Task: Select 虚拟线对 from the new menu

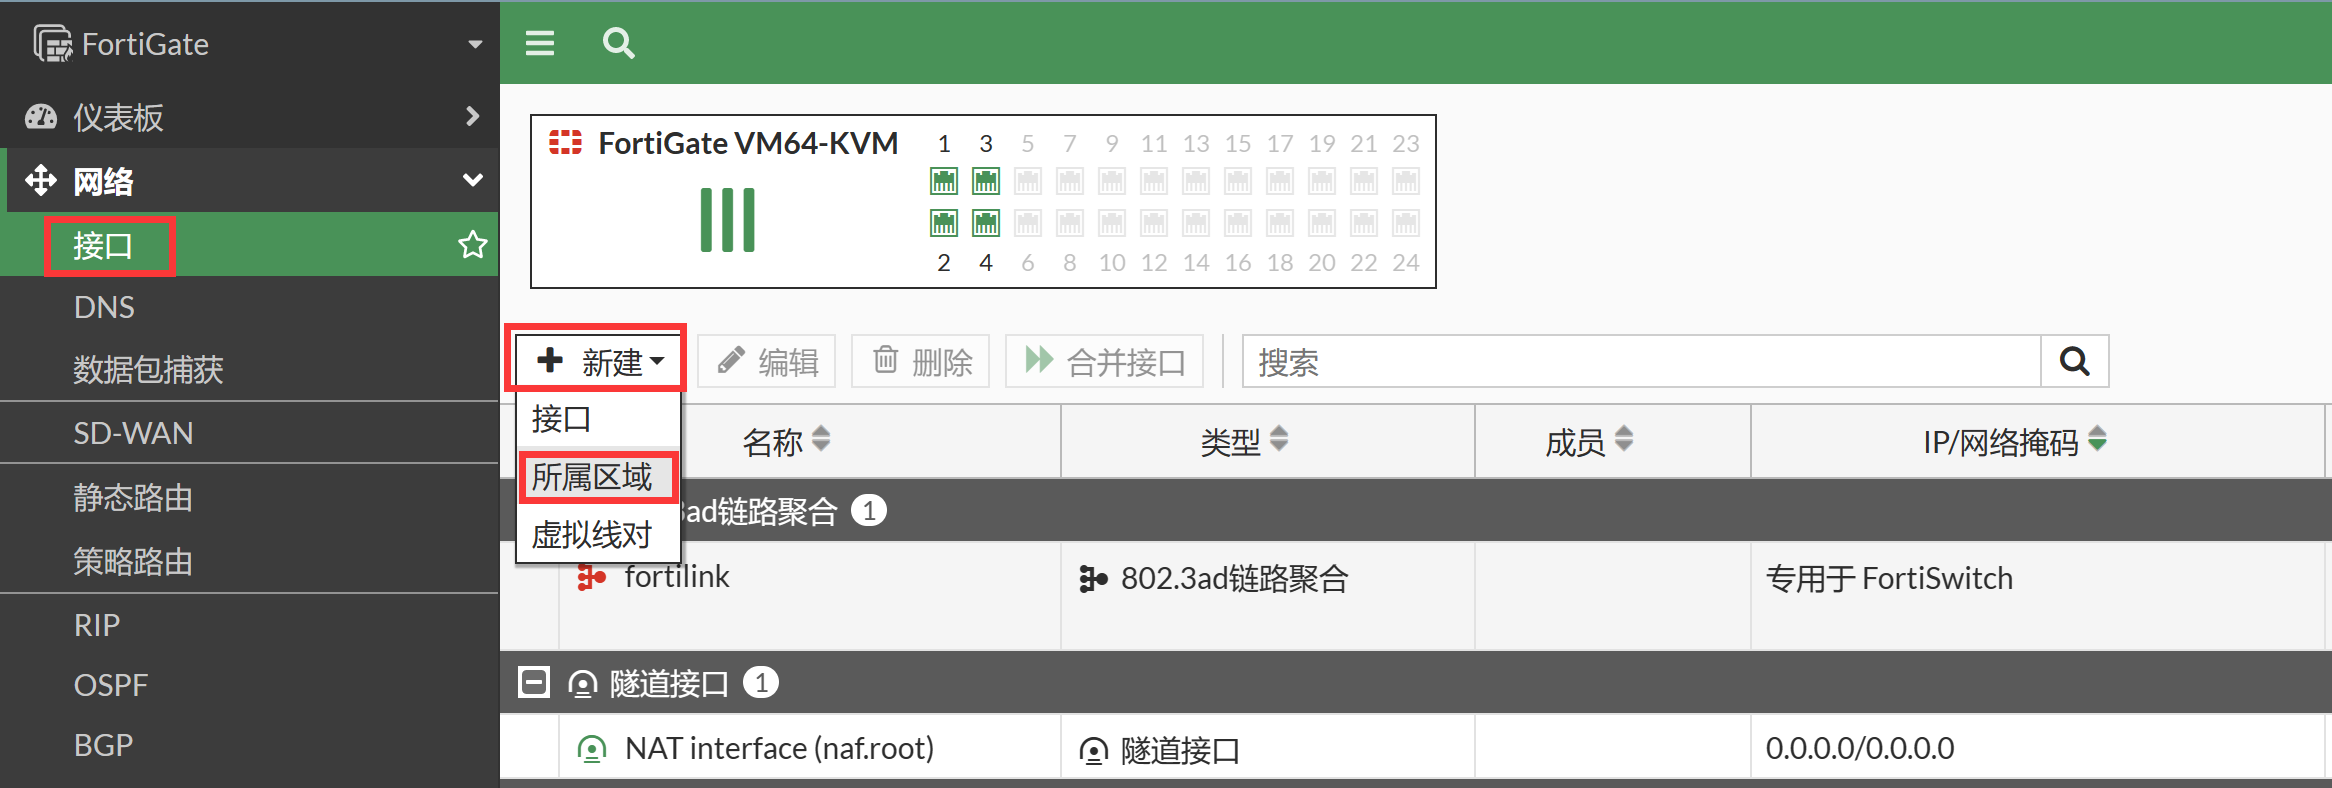Action: point(592,535)
